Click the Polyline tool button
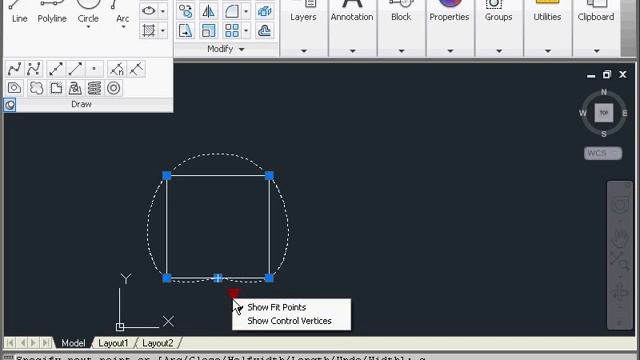This screenshot has height=360, width=640. [x=52, y=11]
